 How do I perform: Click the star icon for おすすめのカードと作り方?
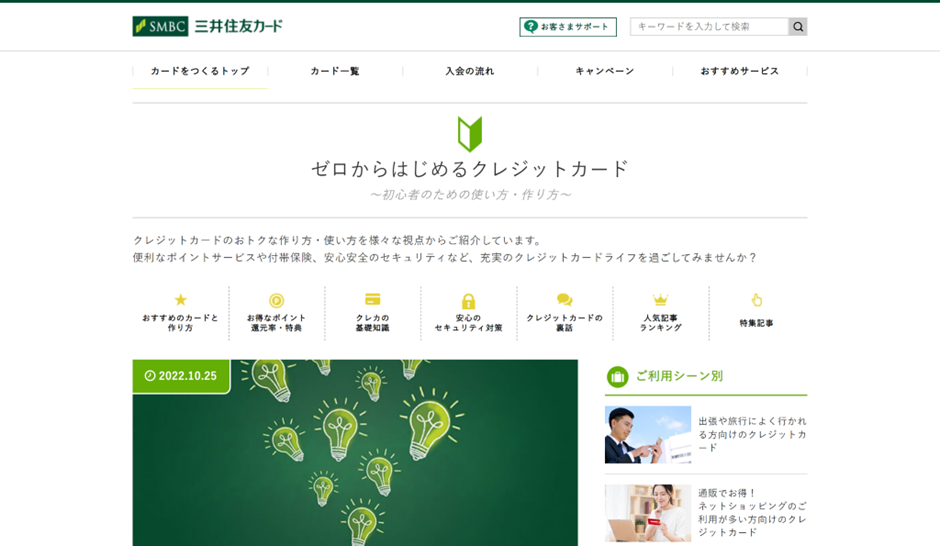coord(180,300)
